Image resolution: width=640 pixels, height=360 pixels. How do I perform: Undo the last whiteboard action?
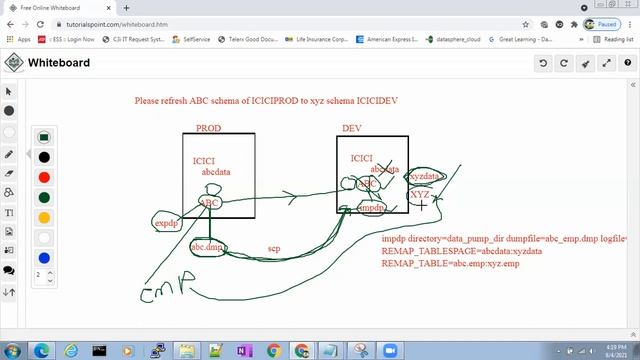[x=543, y=63]
